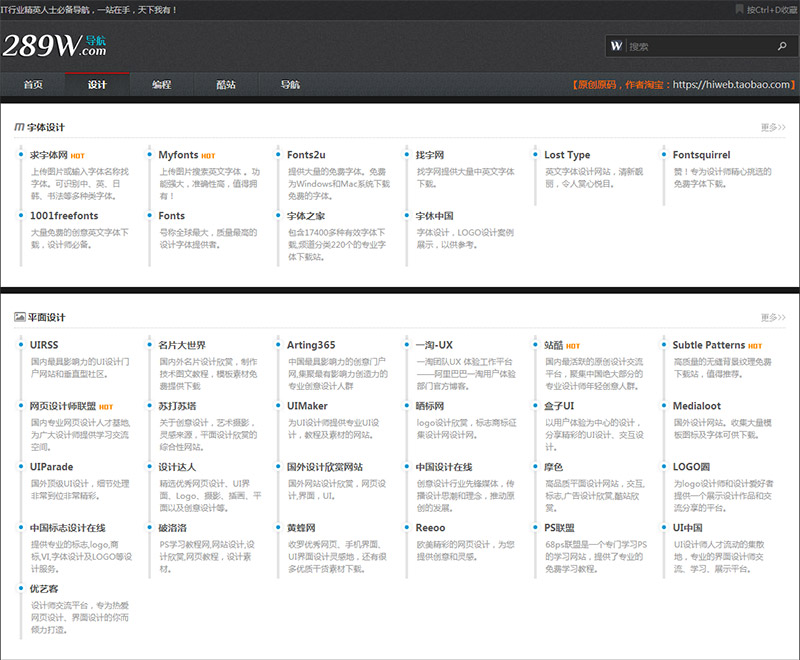Expand 更多 in the 平面设计 section
The image size is (800, 660).
click(x=773, y=318)
